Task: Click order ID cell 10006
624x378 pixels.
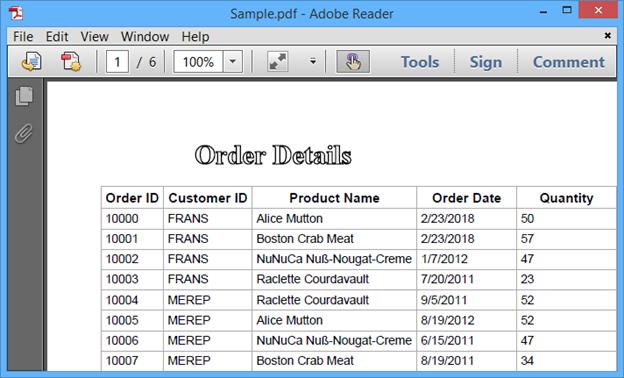Action: click(x=122, y=341)
